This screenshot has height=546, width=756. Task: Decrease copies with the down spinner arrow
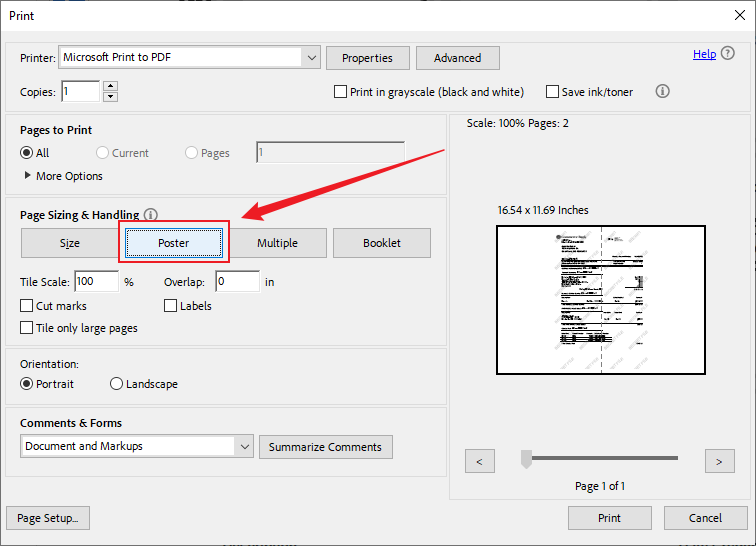tap(111, 96)
